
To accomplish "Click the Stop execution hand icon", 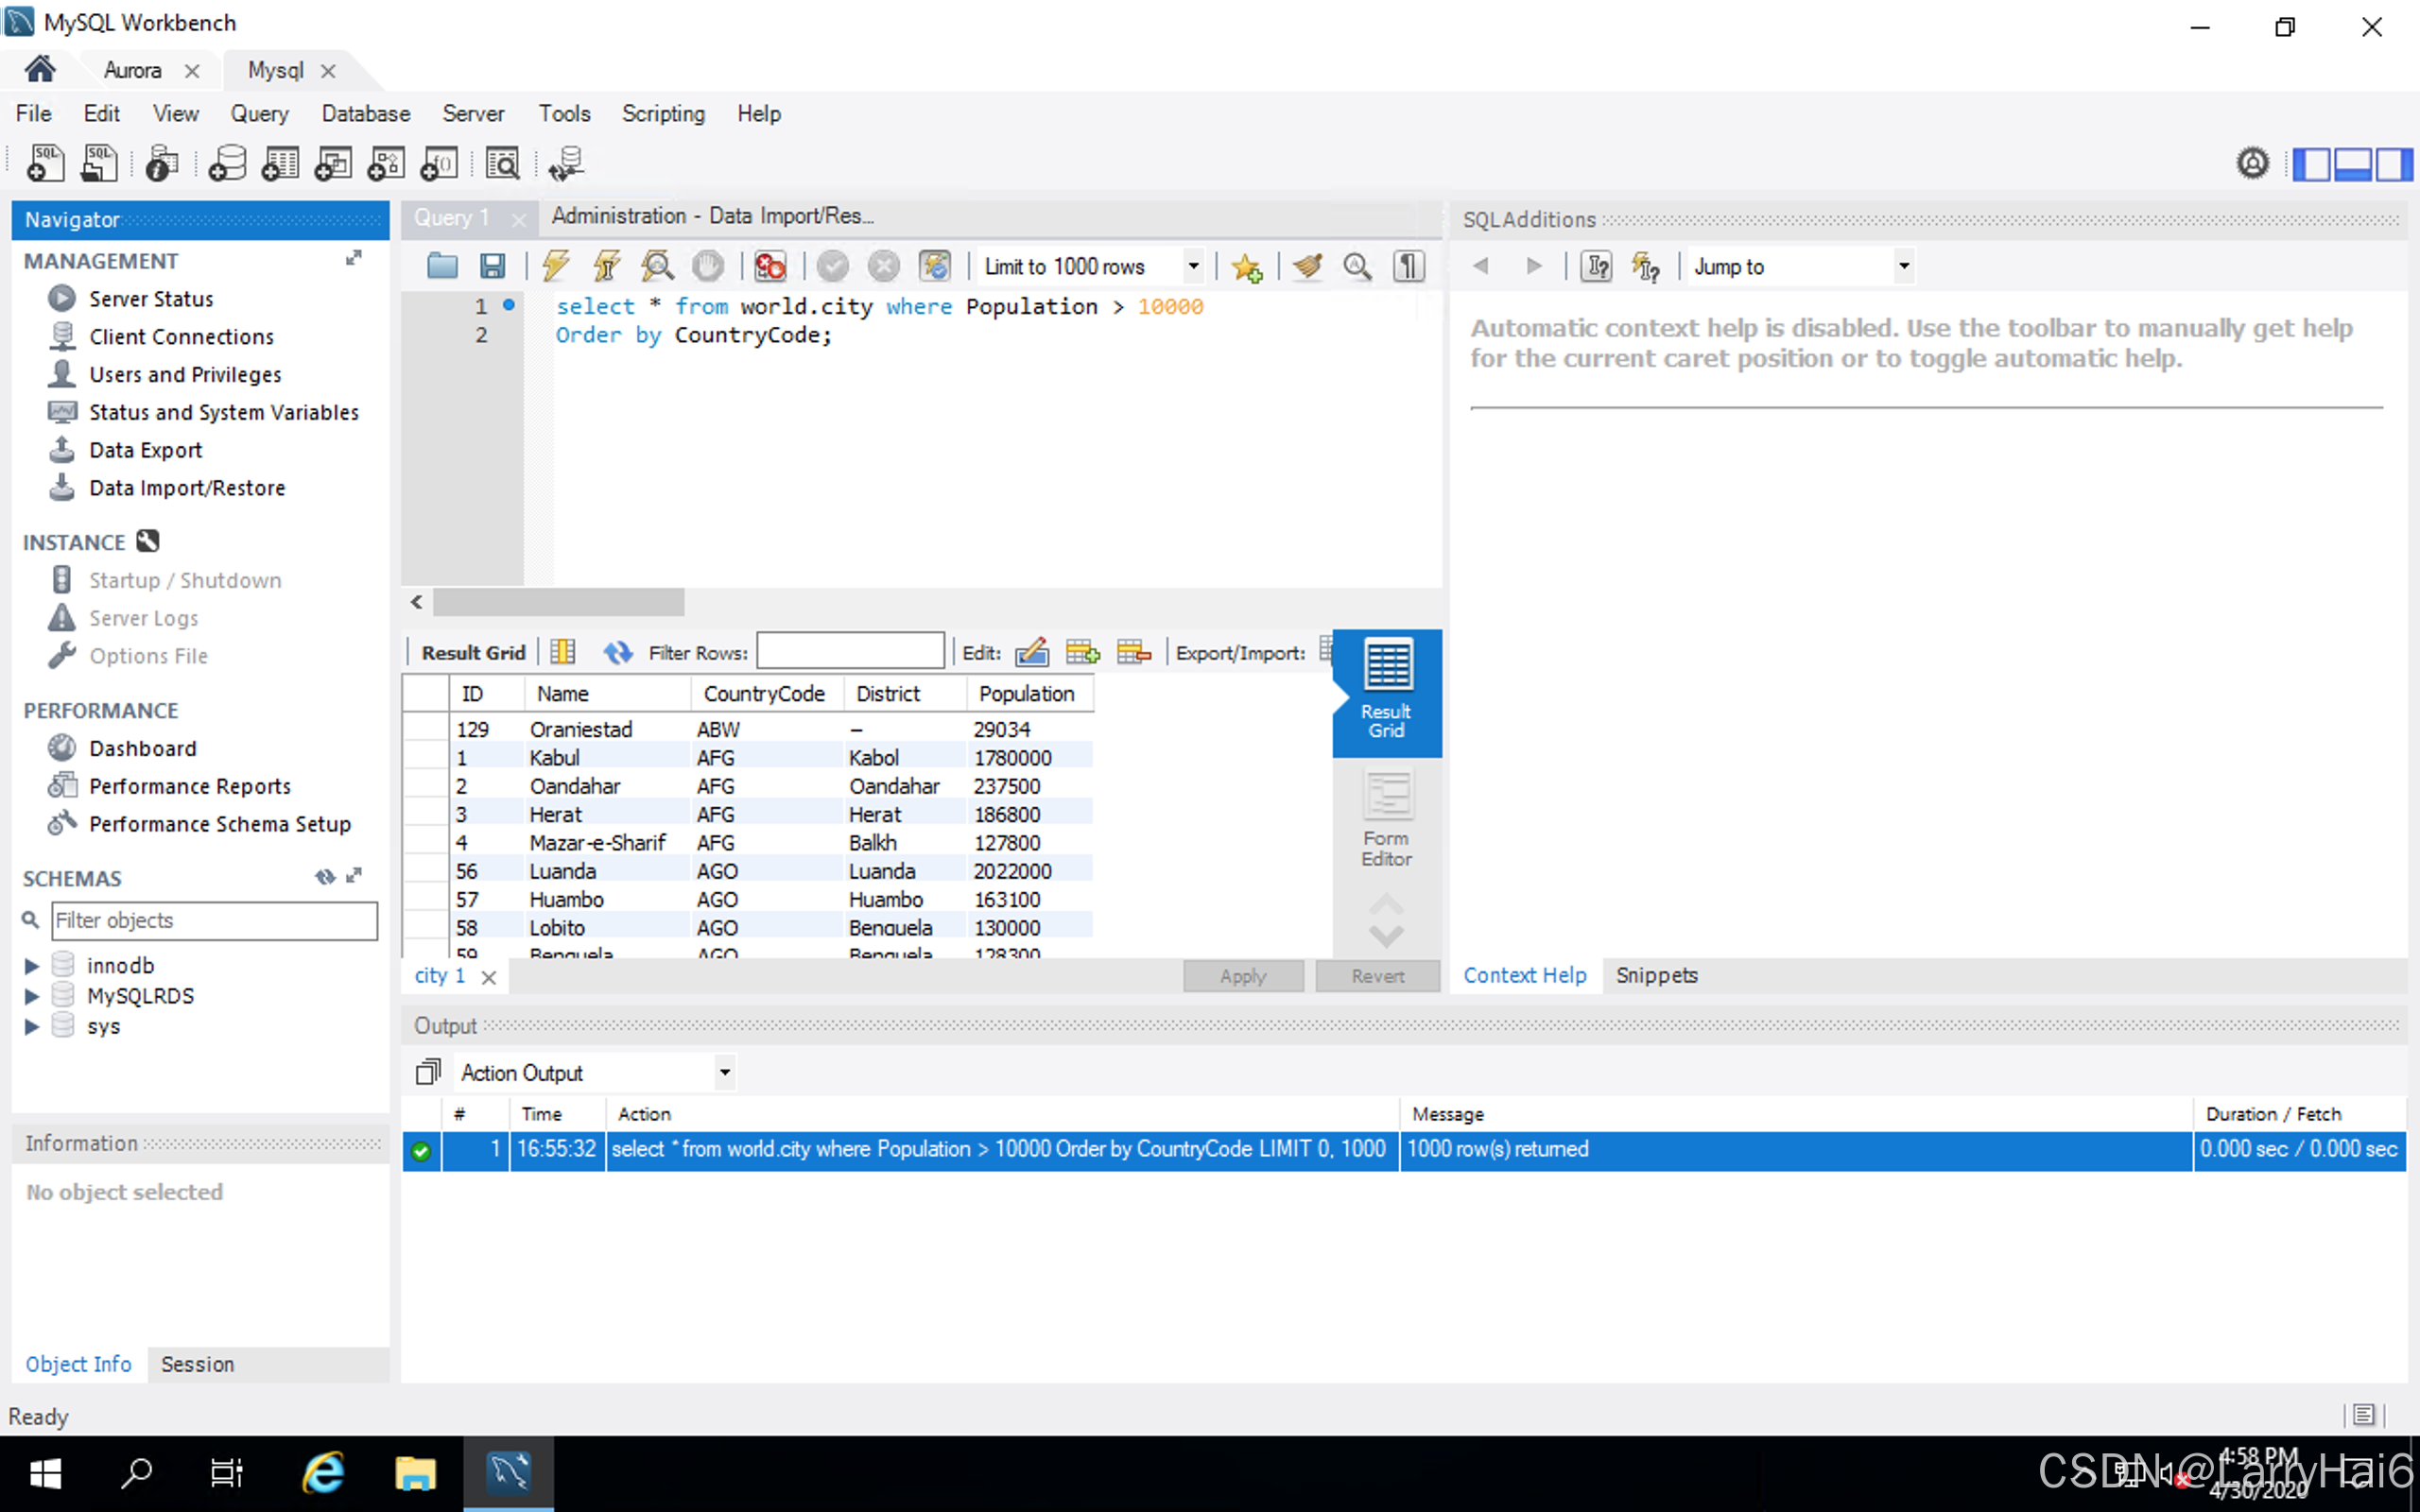I will [x=708, y=266].
